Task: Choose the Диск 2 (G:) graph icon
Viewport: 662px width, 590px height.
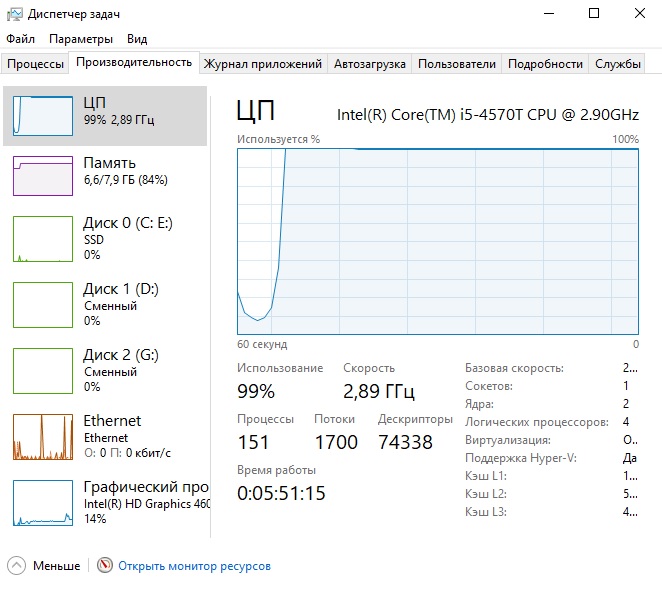Action: [x=42, y=370]
